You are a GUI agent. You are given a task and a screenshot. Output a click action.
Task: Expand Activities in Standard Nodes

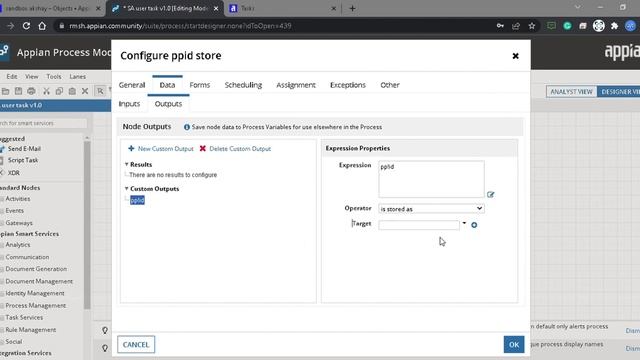click(18, 199)
